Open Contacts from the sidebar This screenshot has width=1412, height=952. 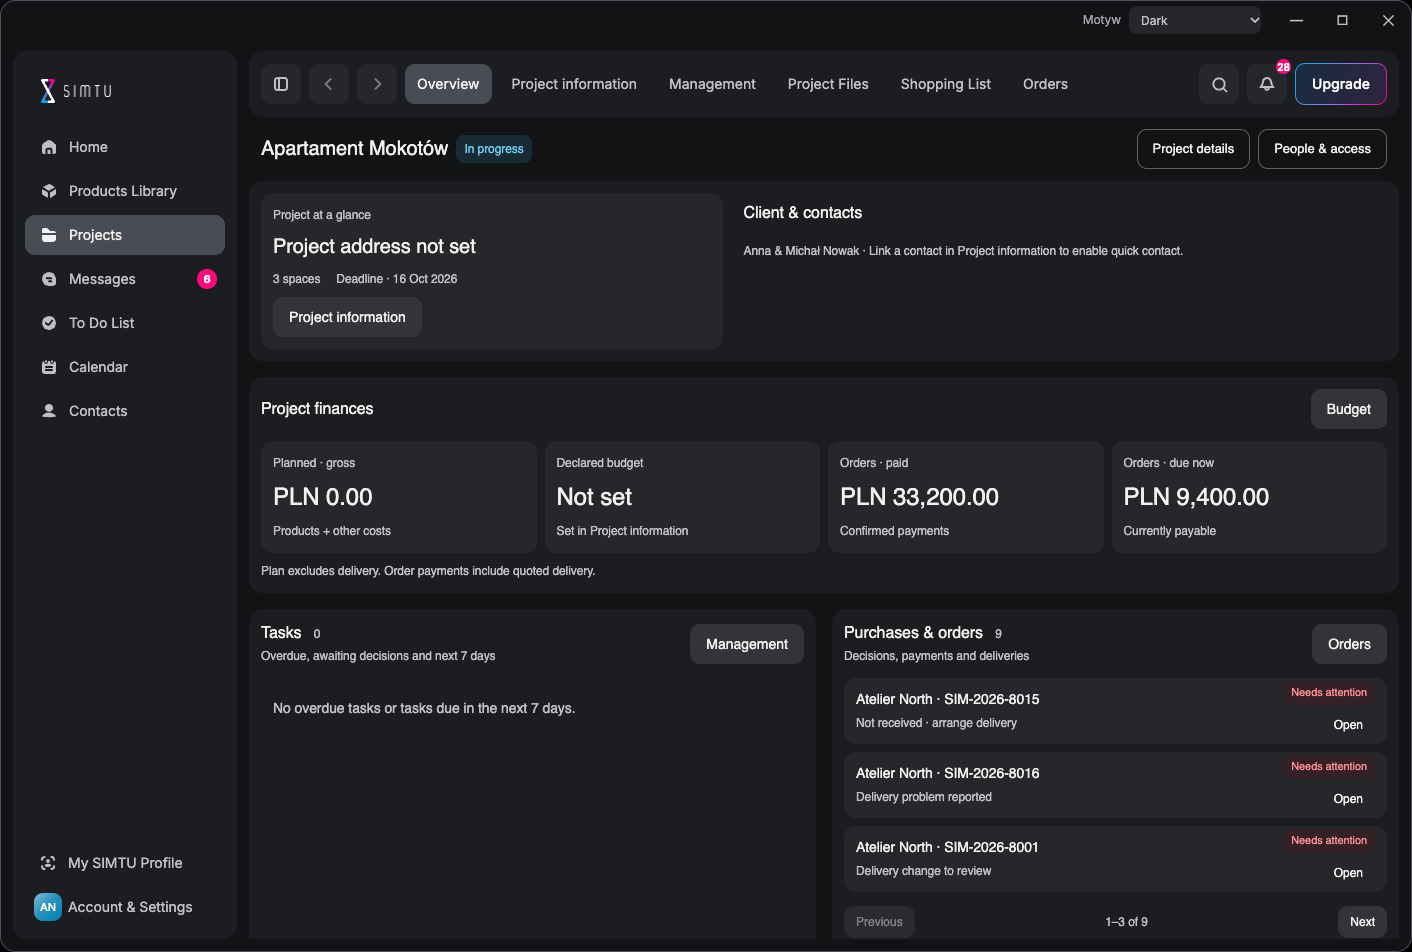click(x=125, y=411)
